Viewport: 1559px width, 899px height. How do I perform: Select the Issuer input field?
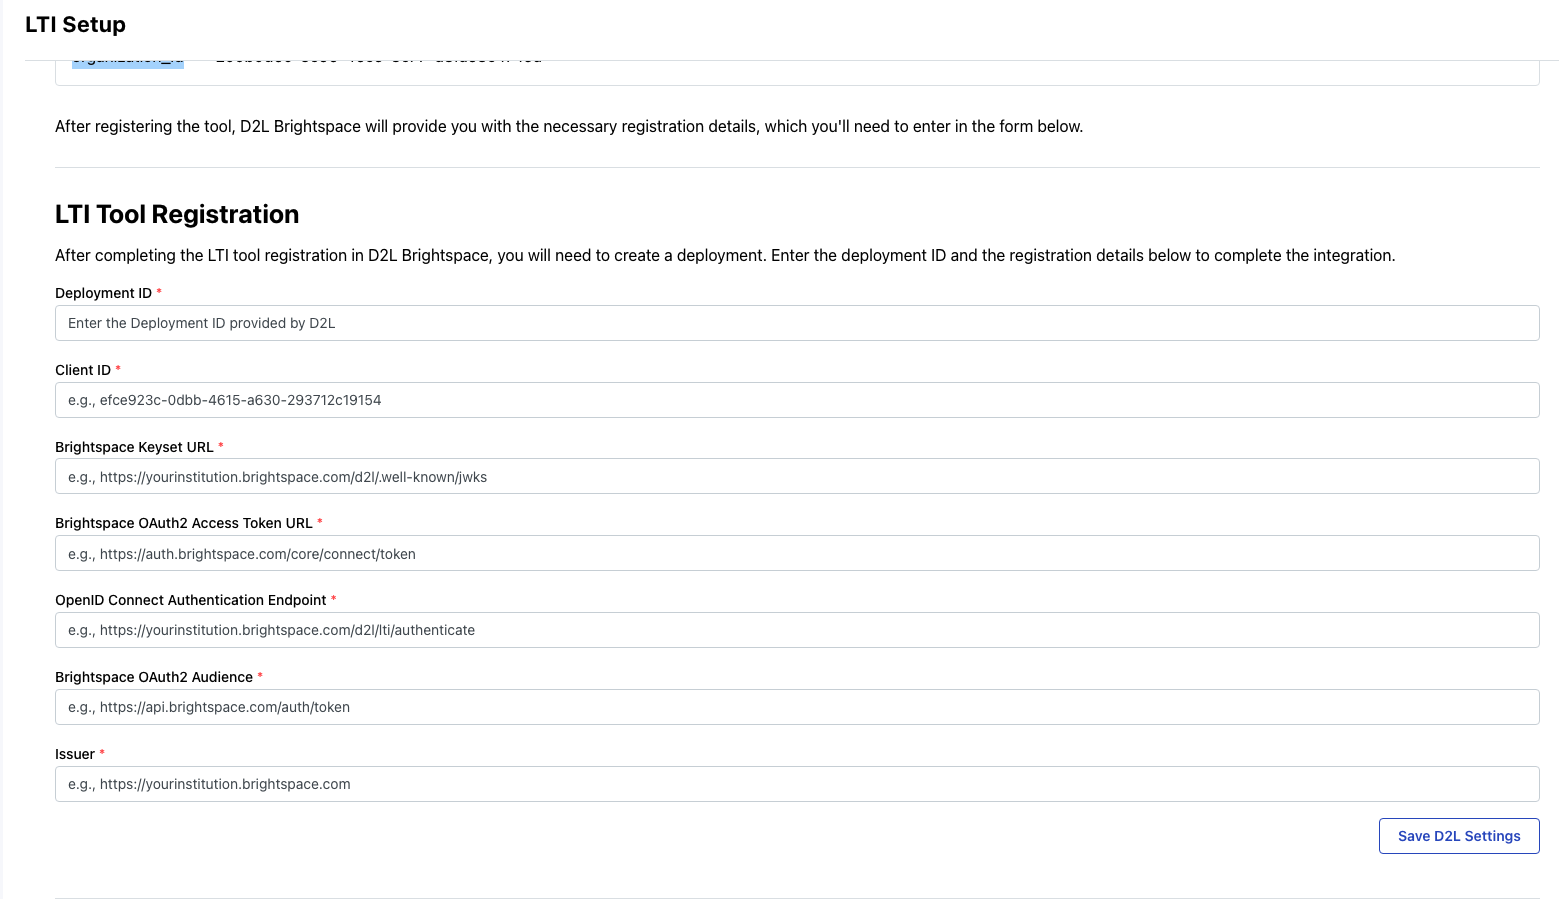[797, 784]
